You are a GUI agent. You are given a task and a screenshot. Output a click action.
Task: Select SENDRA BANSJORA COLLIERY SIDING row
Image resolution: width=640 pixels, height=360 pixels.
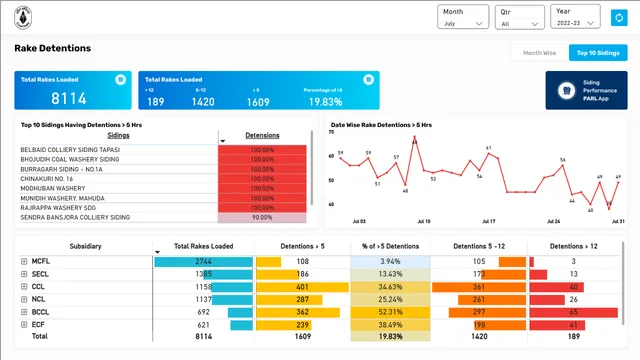pos(163,218)
